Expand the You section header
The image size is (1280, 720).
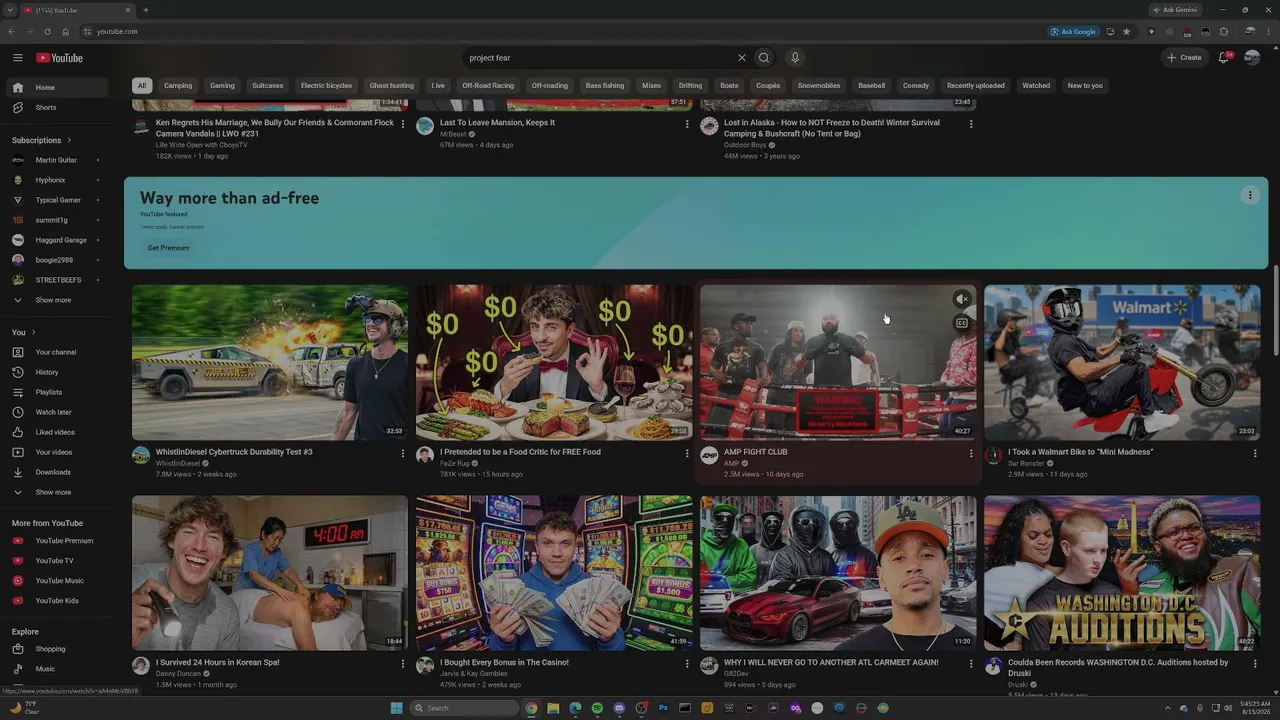(24, 332)
